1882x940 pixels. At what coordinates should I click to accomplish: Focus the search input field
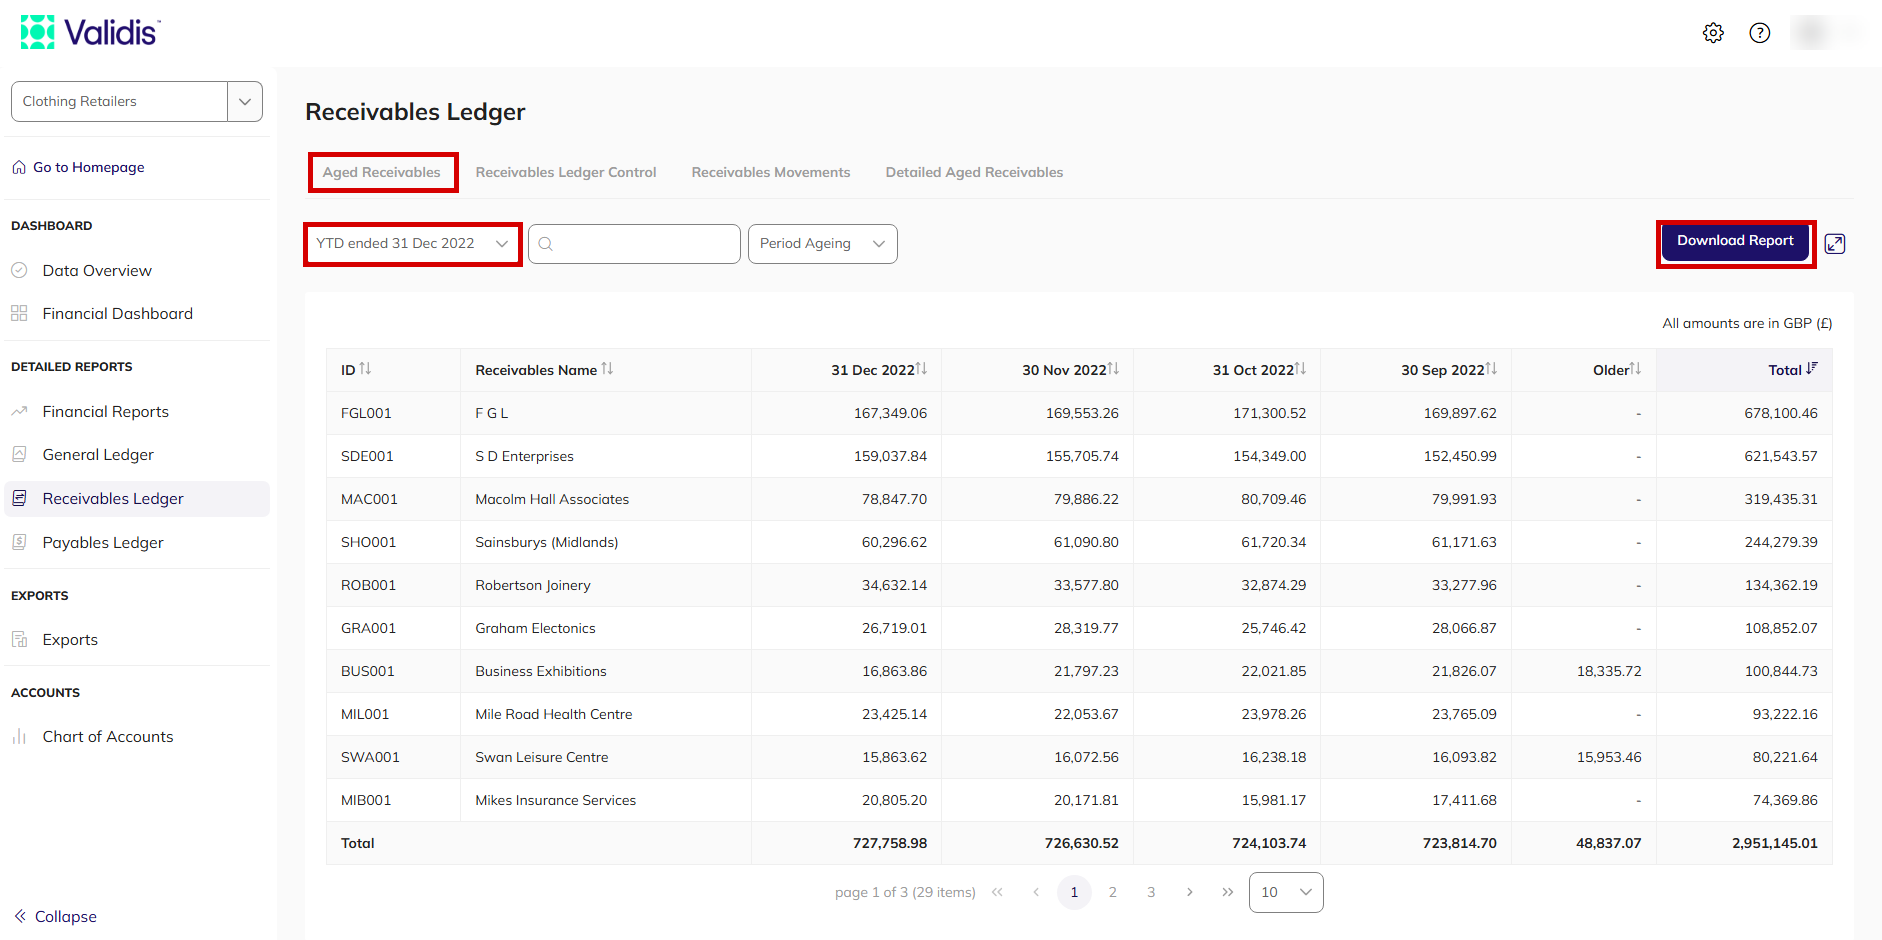pyautogui.click(x=634, y=244)
